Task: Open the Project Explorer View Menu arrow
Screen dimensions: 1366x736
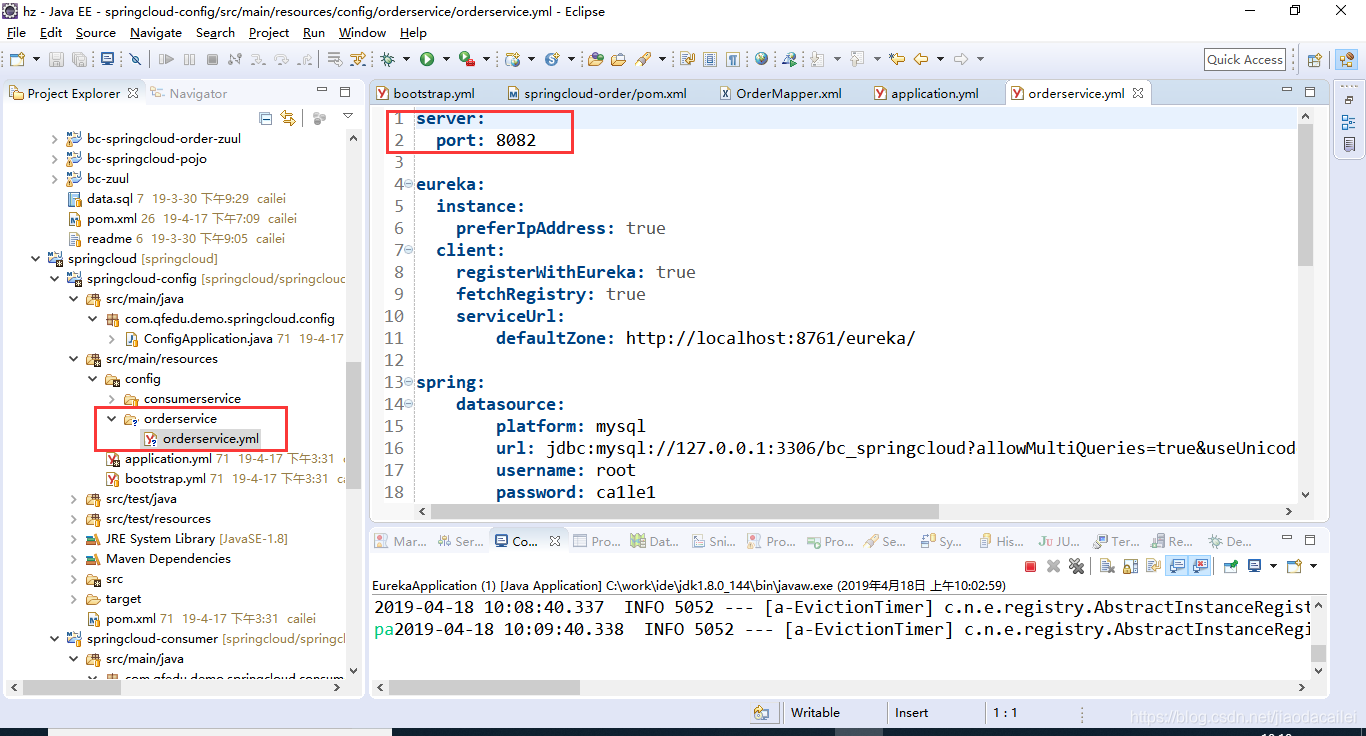Action: pyautogui.click(x=347, y=117)
